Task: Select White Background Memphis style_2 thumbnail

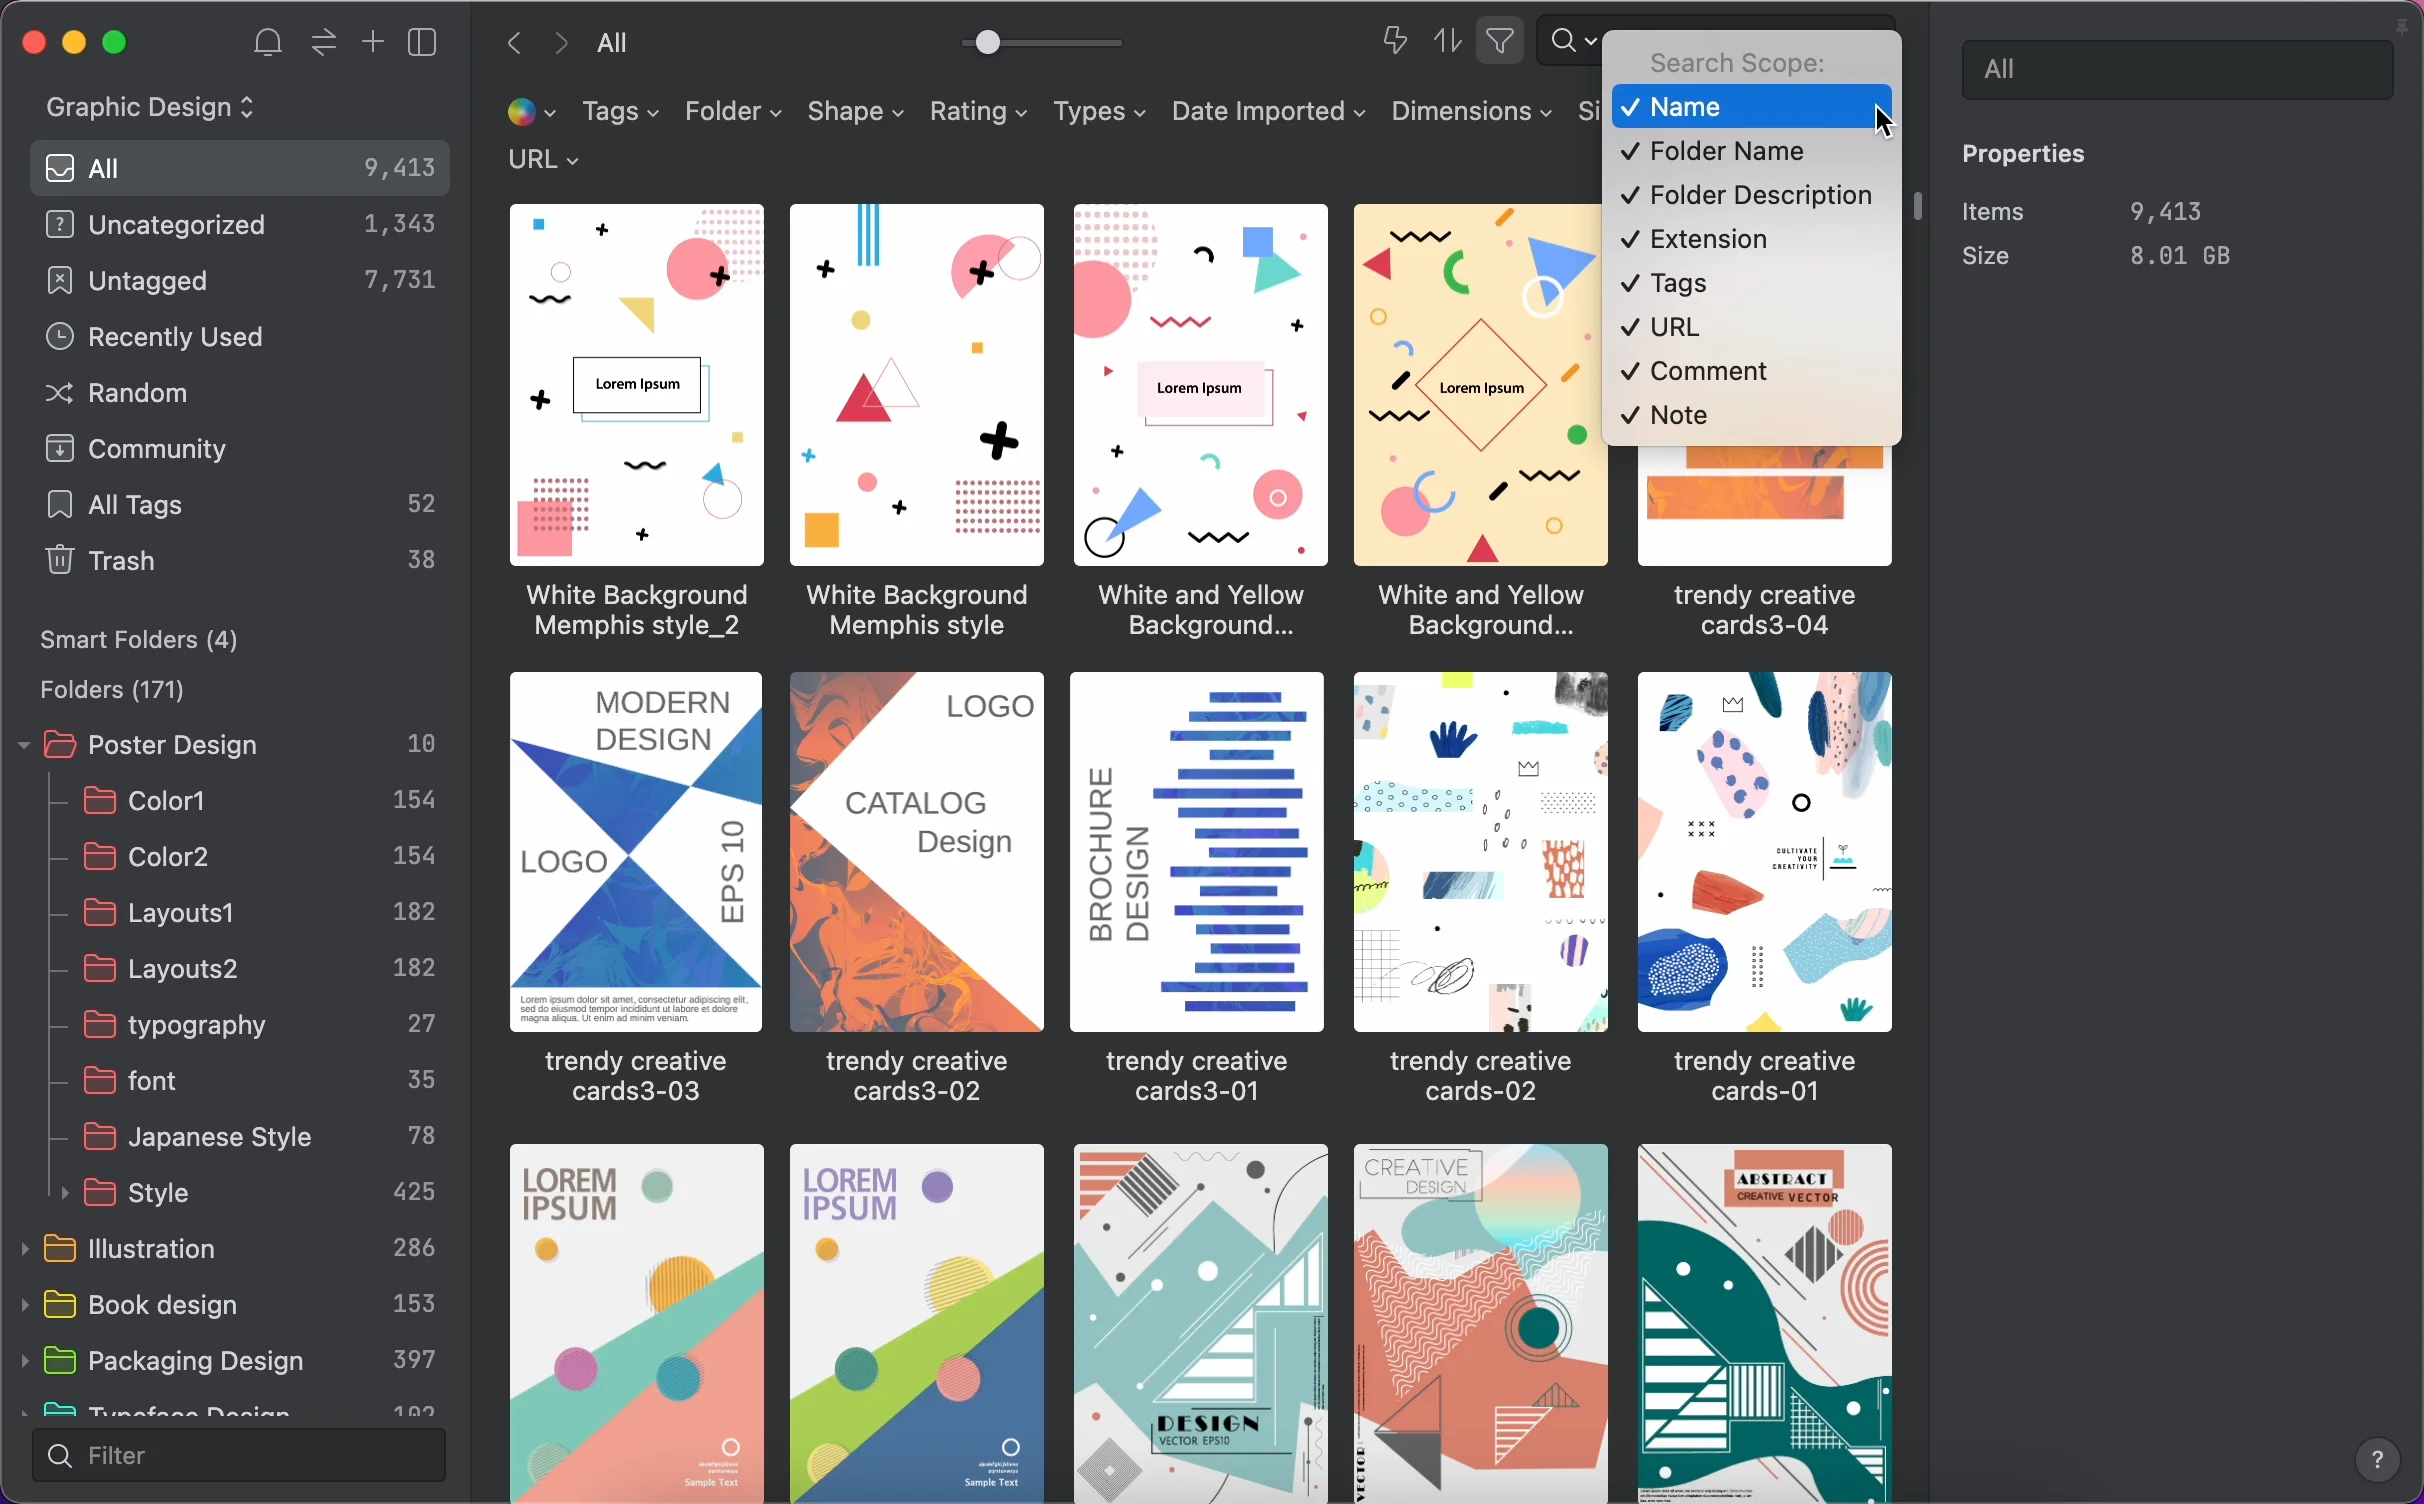Action: pyautogui.click(x=636, y=385)
